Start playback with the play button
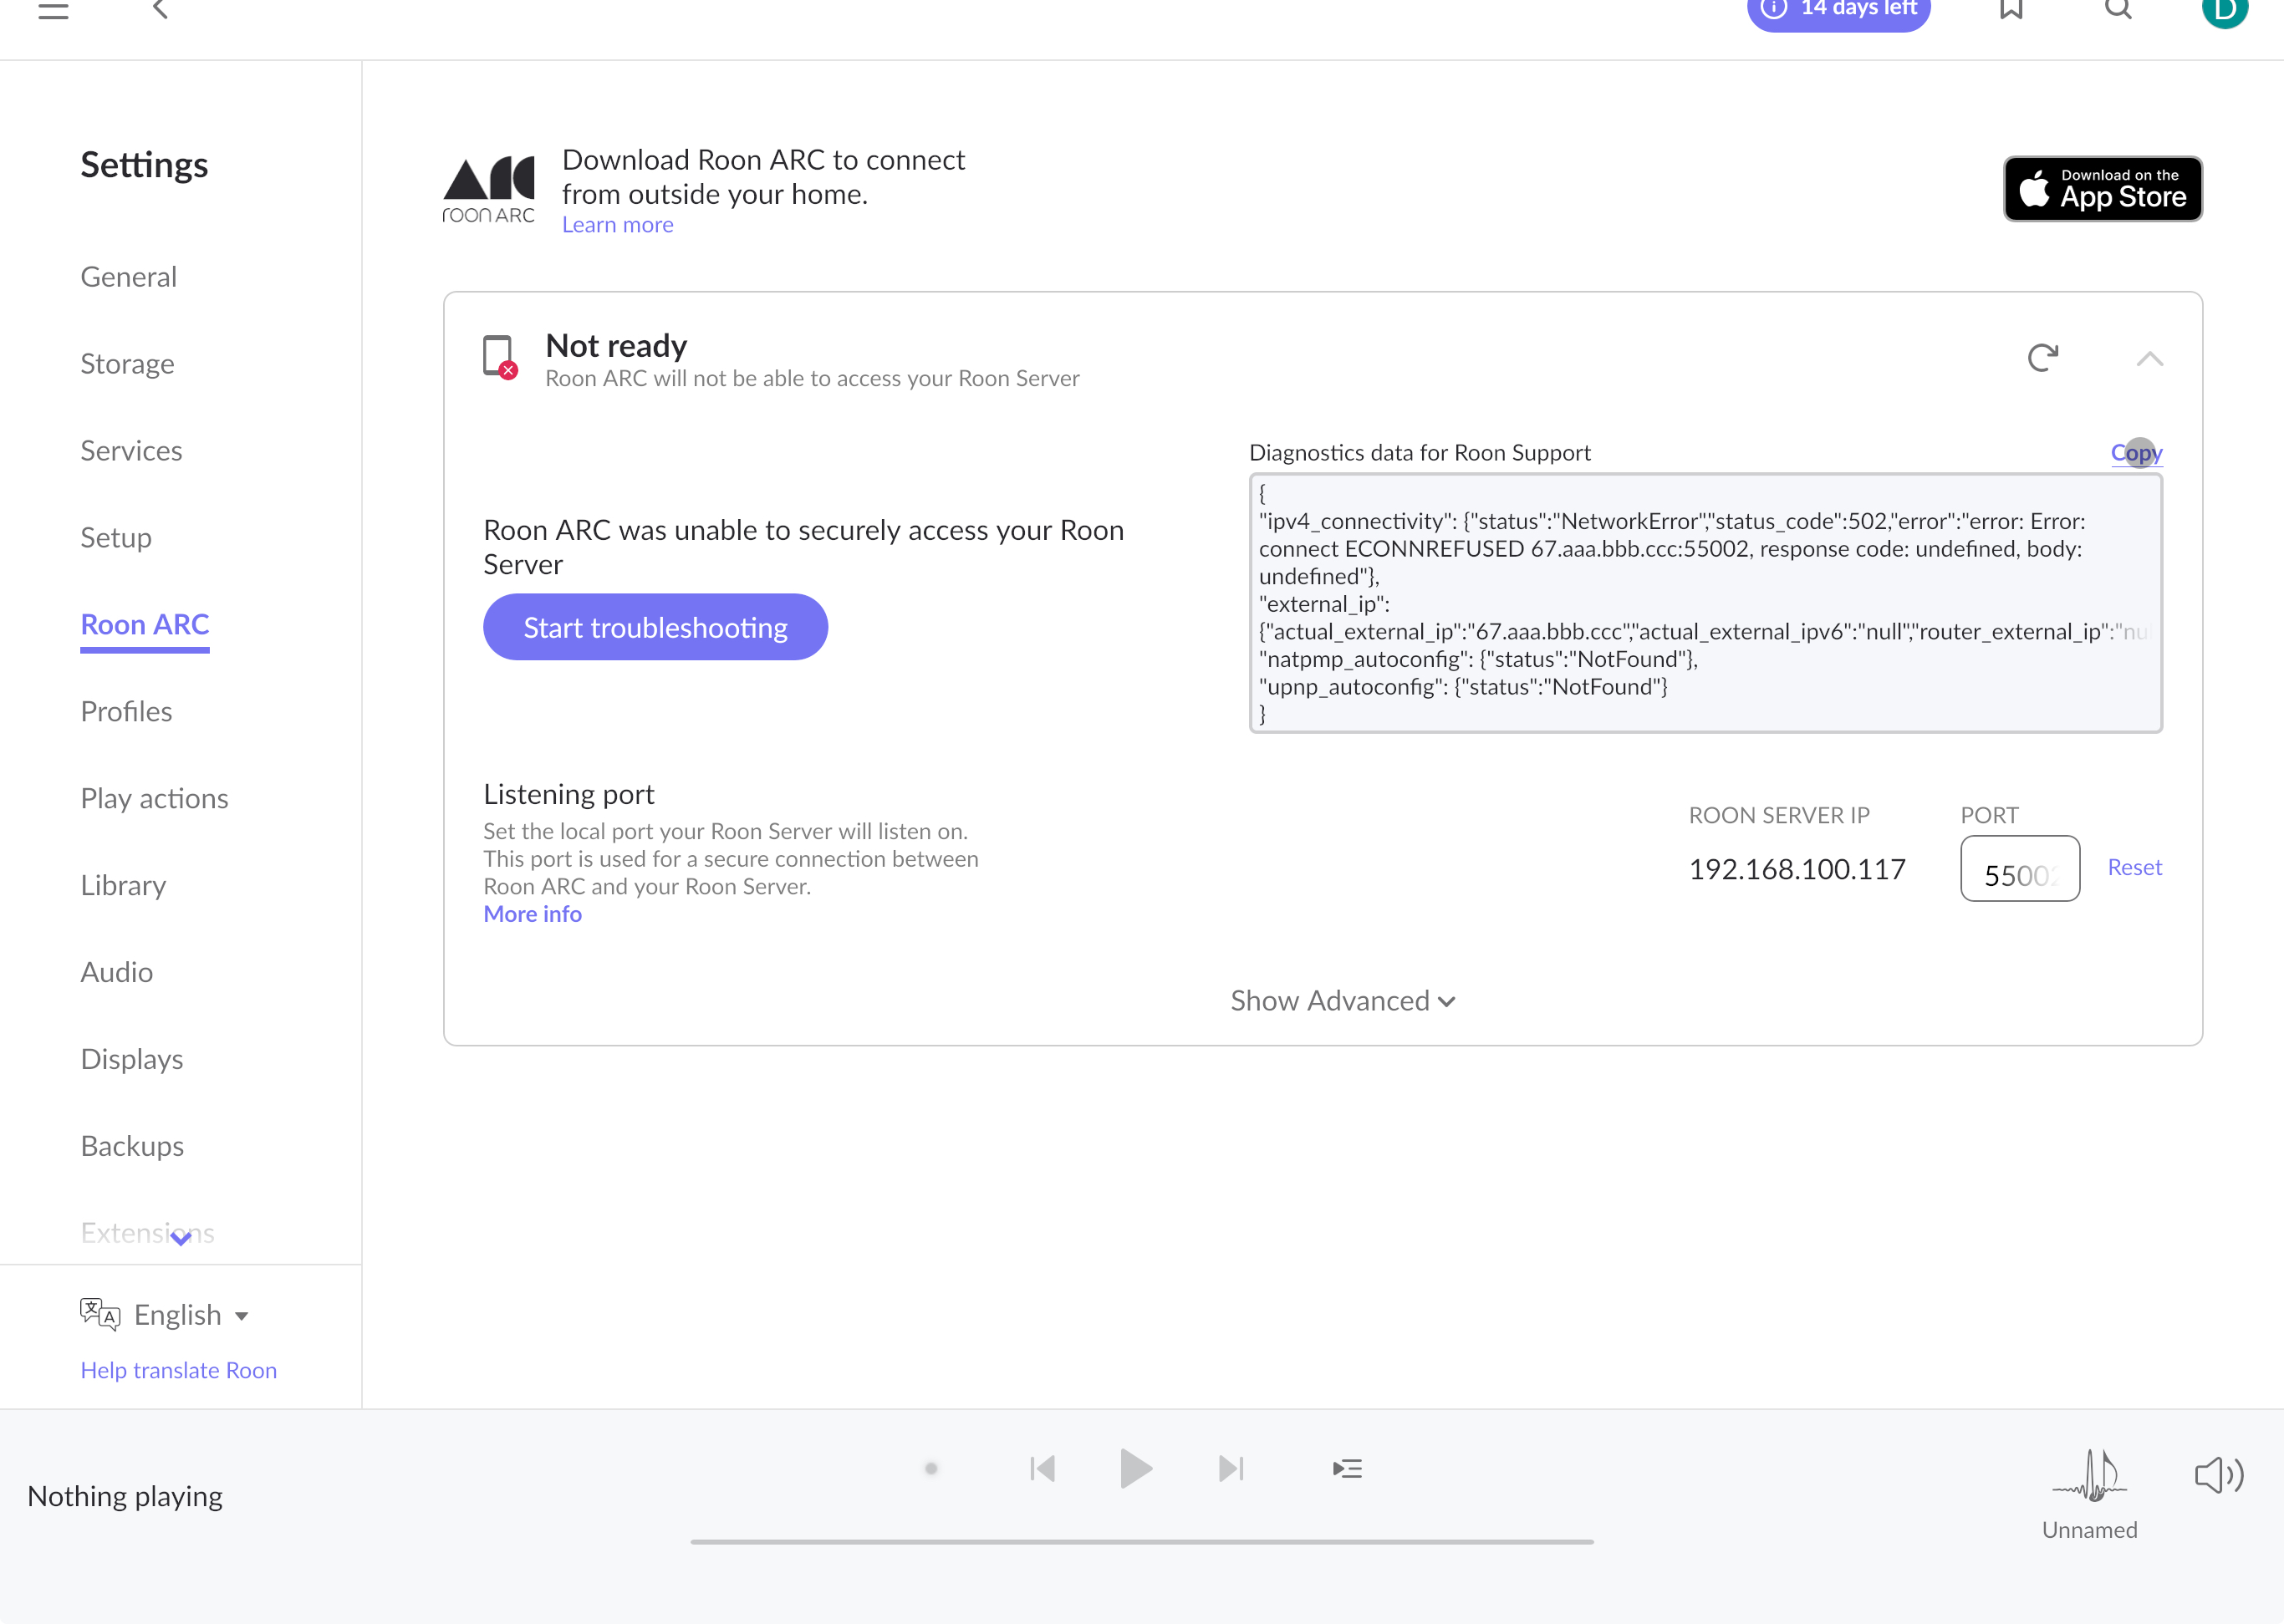This screenshot has height=1624, width=2284. coord(1136,1468)
